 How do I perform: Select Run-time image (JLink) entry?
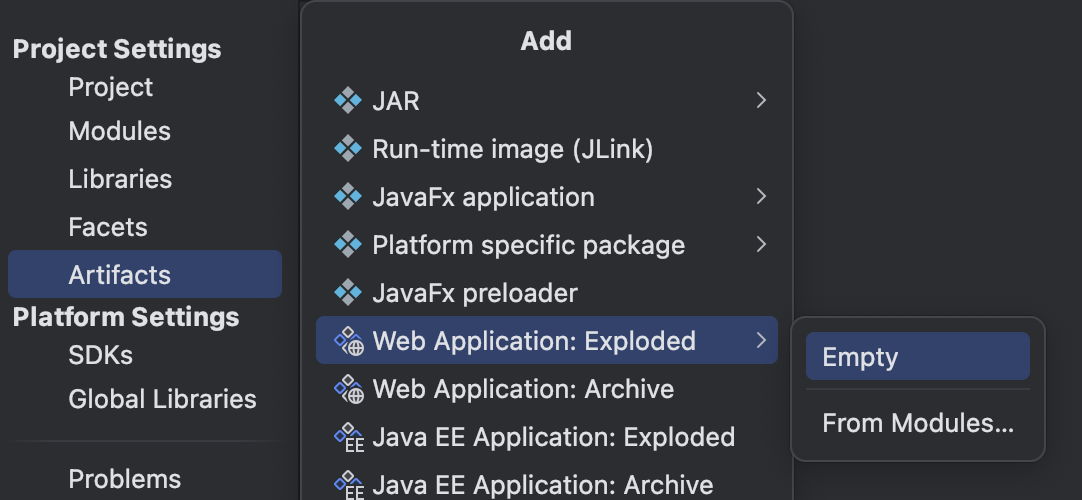tap(547, 149)
